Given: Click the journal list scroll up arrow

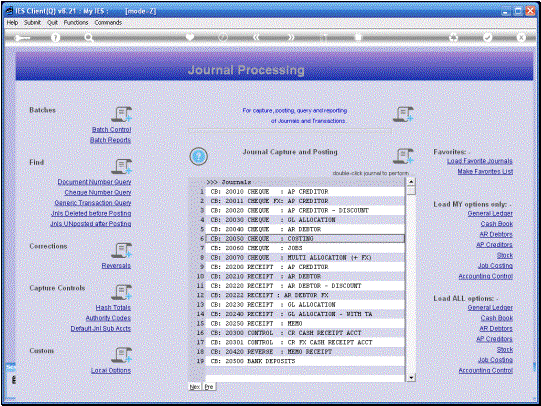Looking at the screenshot, I should (411, 182).
